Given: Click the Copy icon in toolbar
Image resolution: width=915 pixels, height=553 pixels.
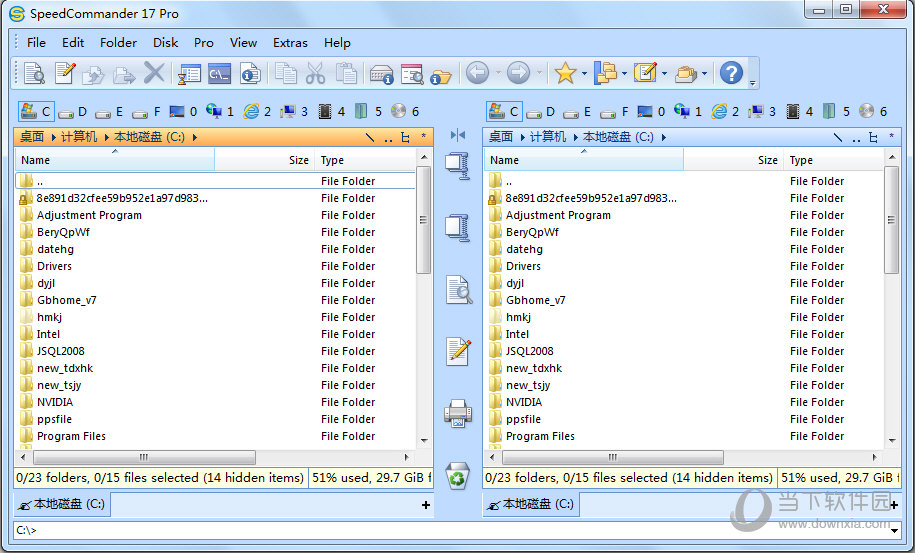Looking at the screenshot, I should (x=286, y=74).
